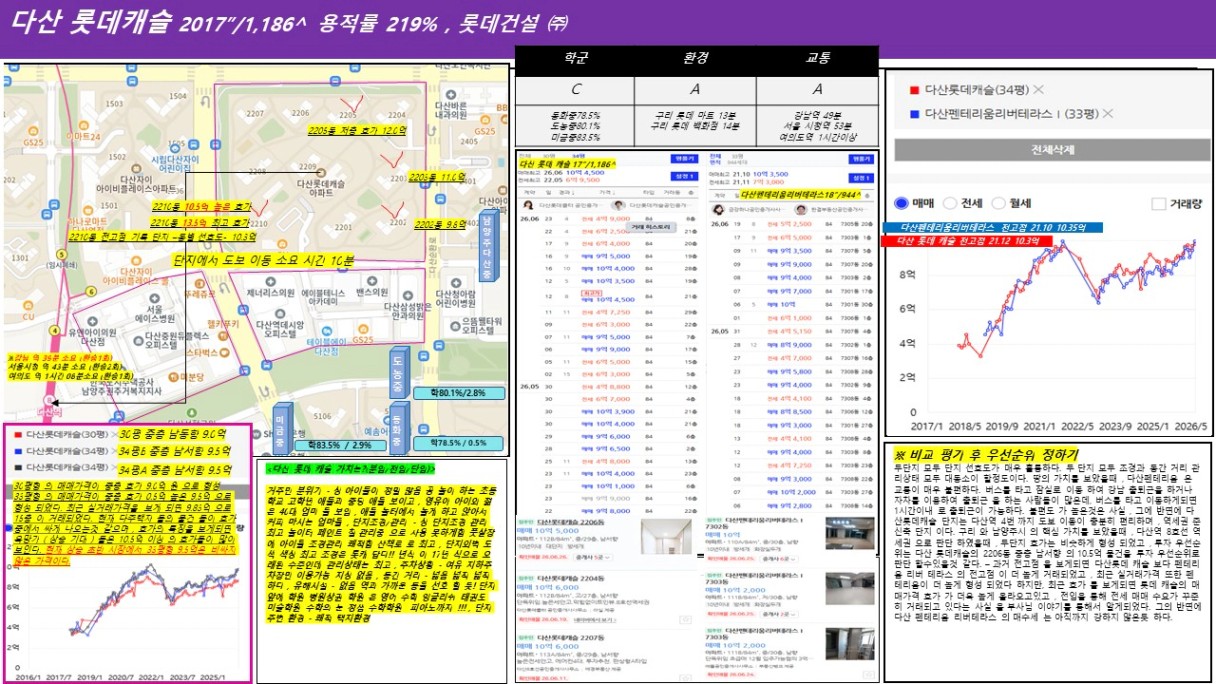This screenshot has width=1216, height=684.
Task: Select the 다산롯데캐슬 아파트 marker
Action: 320,172
